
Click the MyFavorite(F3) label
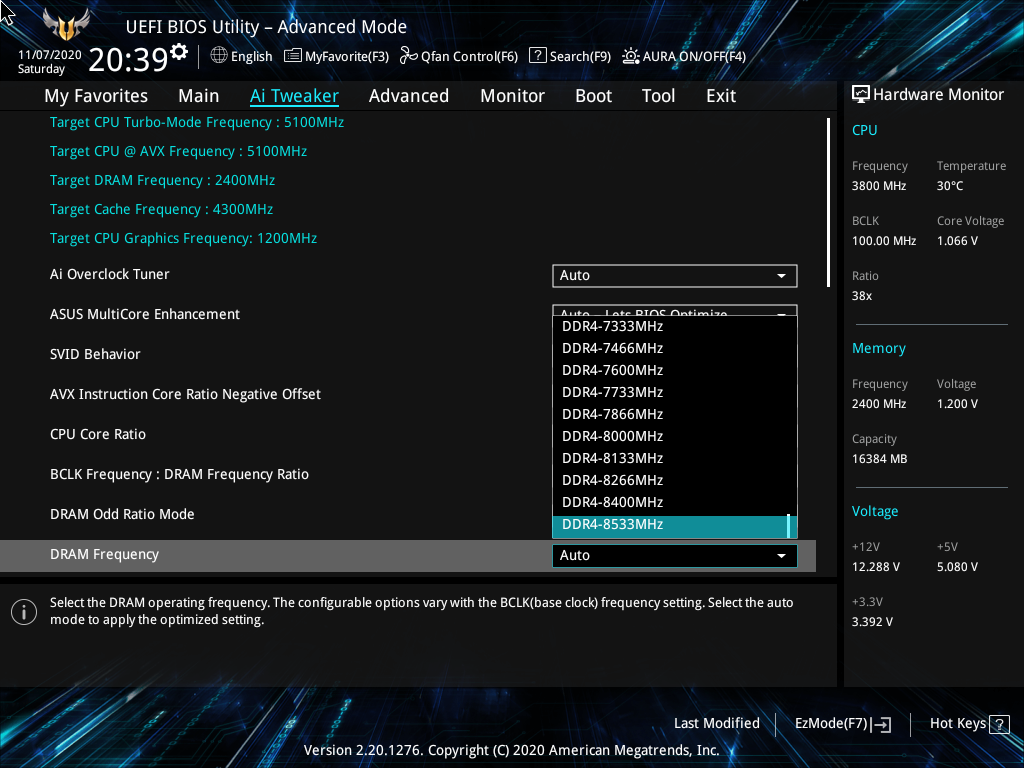(347, 57)
